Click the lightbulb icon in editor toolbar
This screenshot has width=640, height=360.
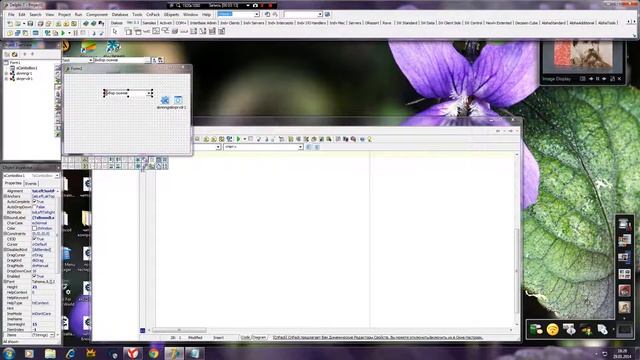[370, 139]
